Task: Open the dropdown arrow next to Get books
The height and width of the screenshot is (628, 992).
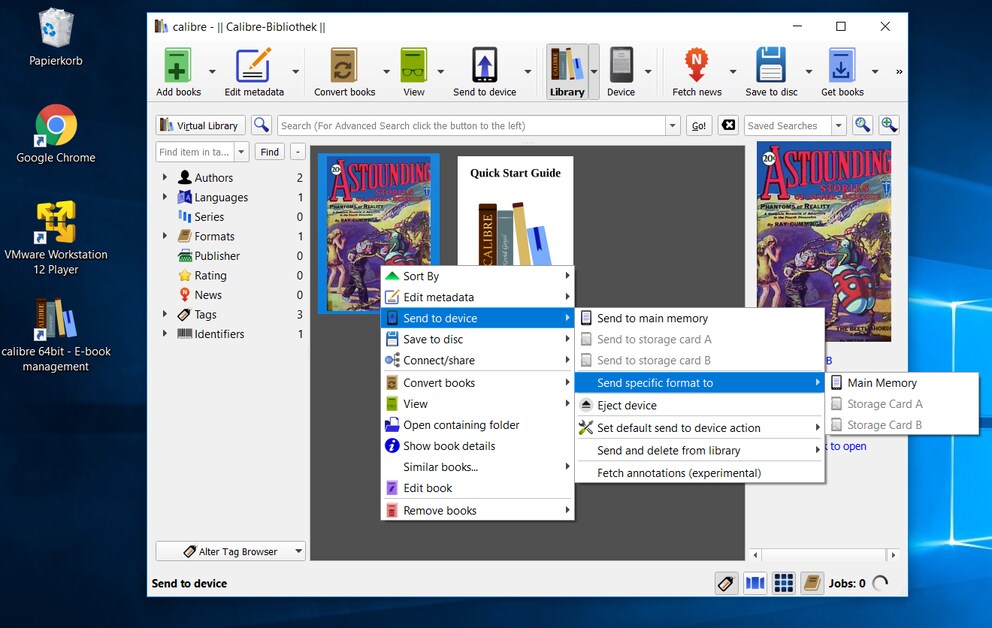Action: [x=875, y=71]
